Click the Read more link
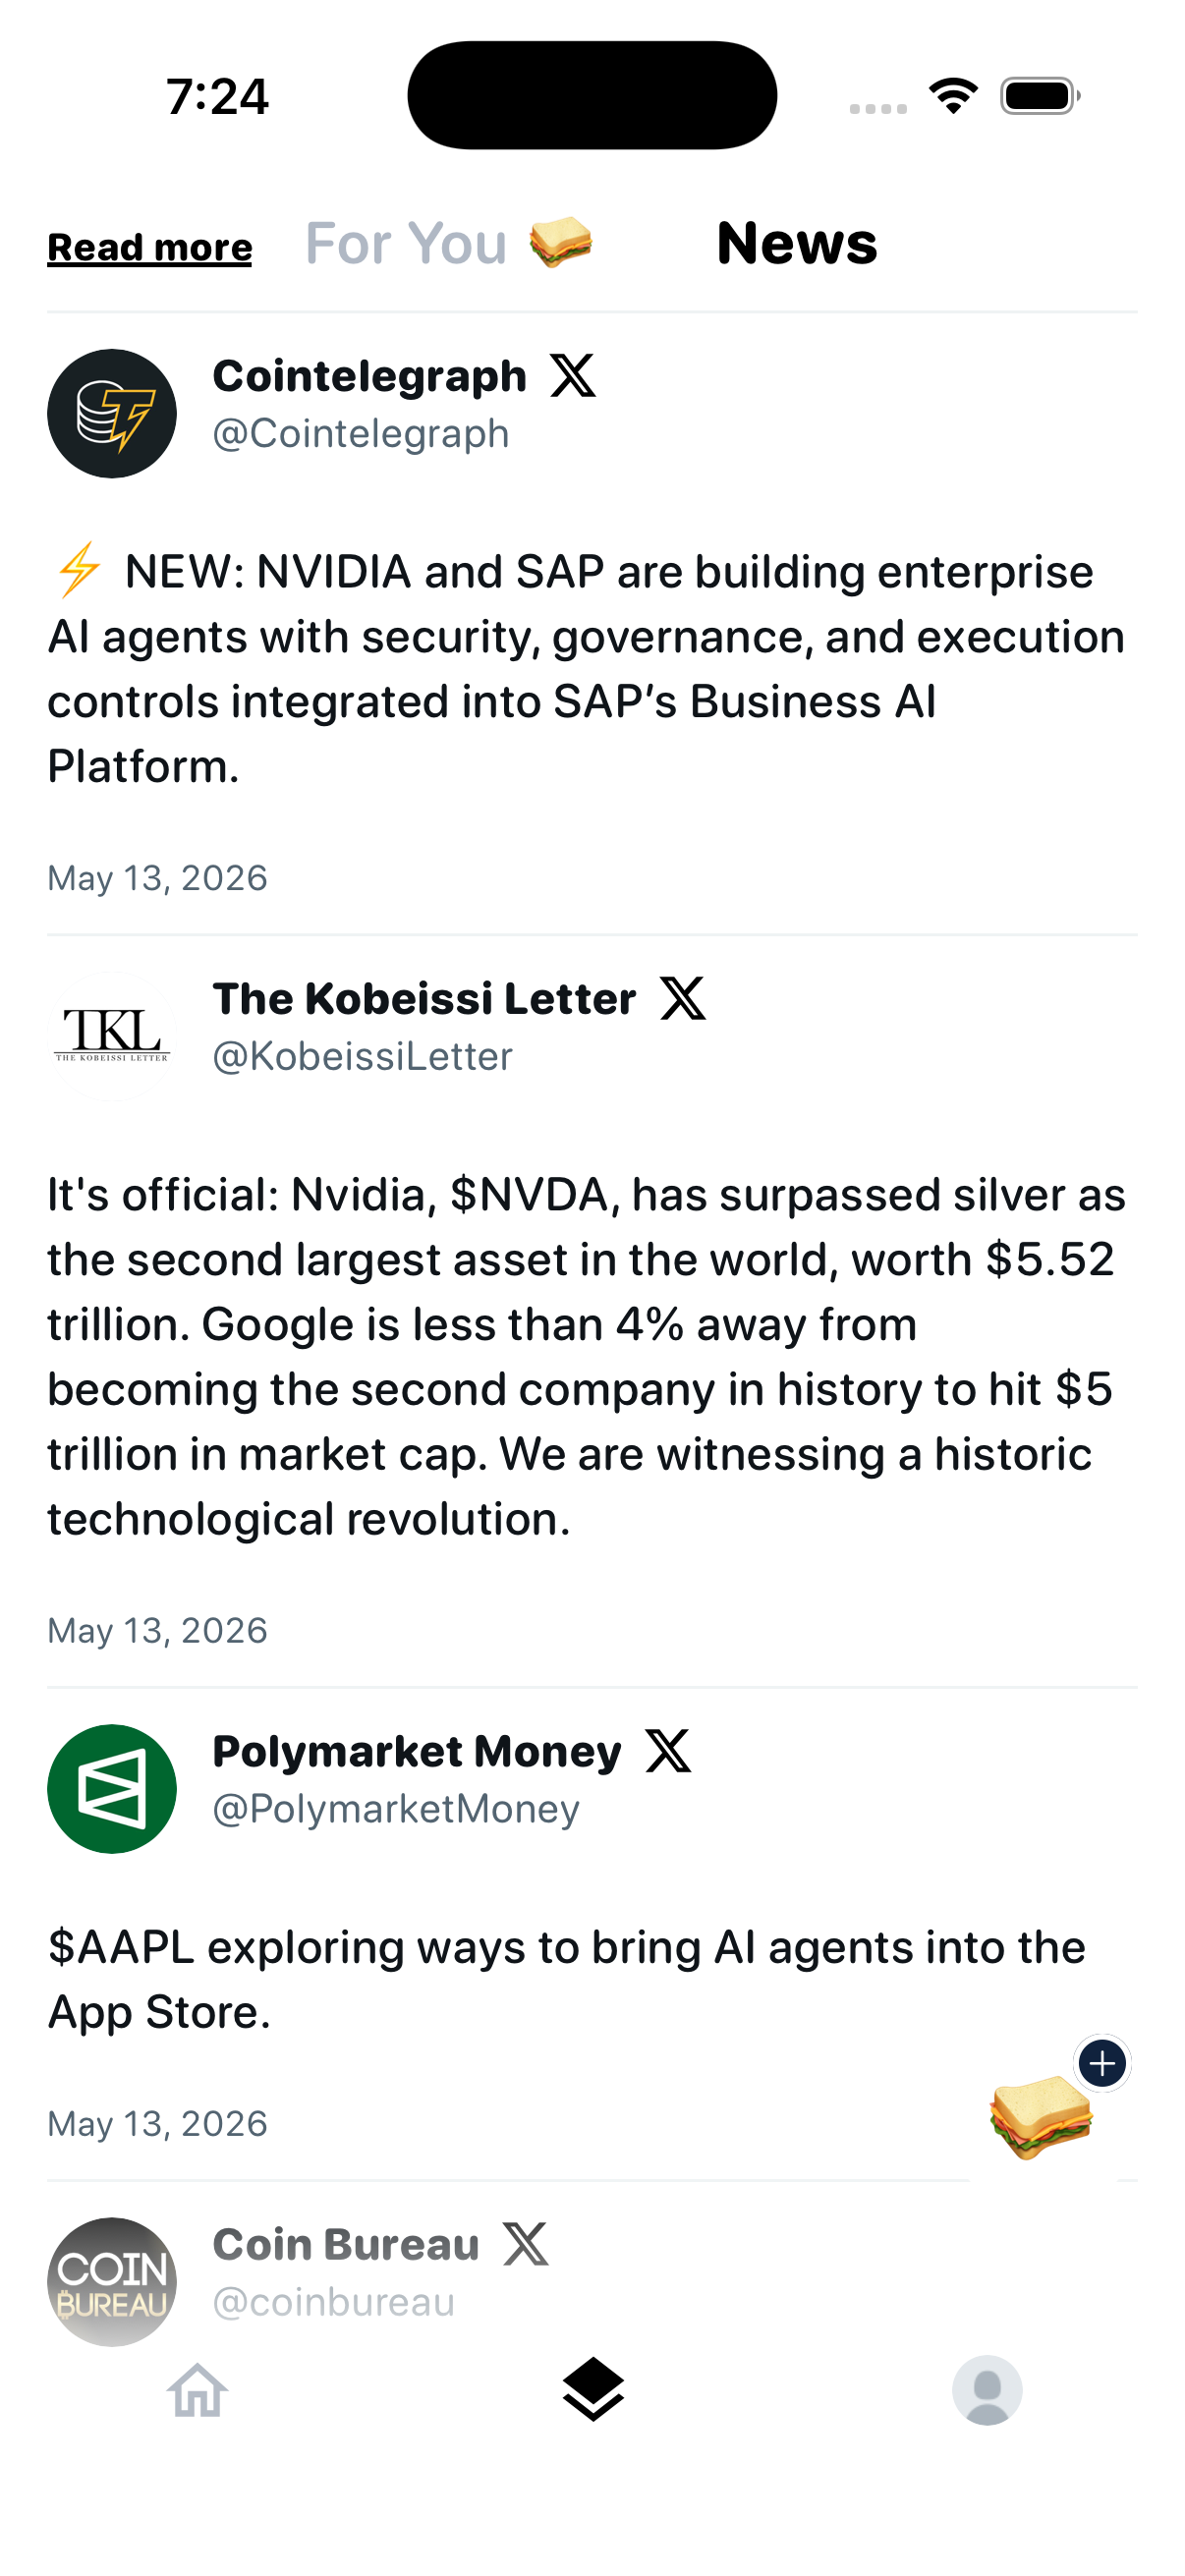Image resolution: width=1185 pixels, height=2576 pixels. point(150,247)
